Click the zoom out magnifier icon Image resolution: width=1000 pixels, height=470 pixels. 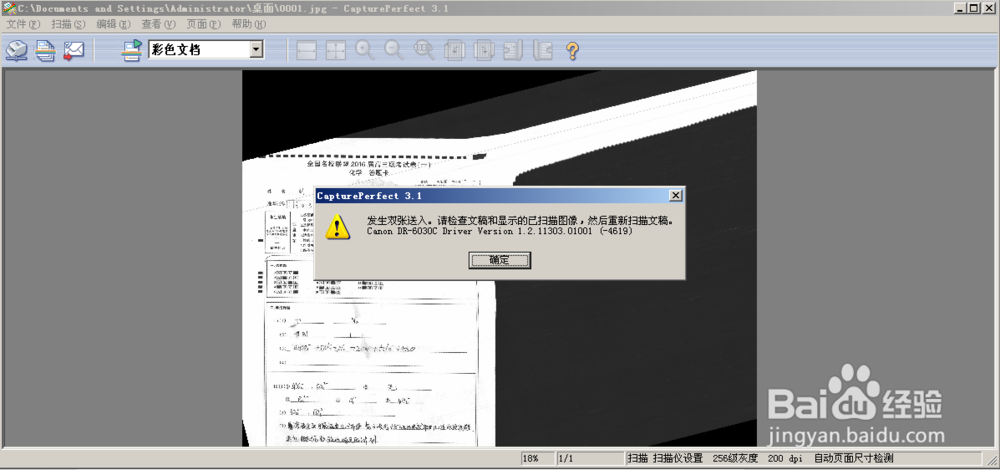click(x=394, y=50)
